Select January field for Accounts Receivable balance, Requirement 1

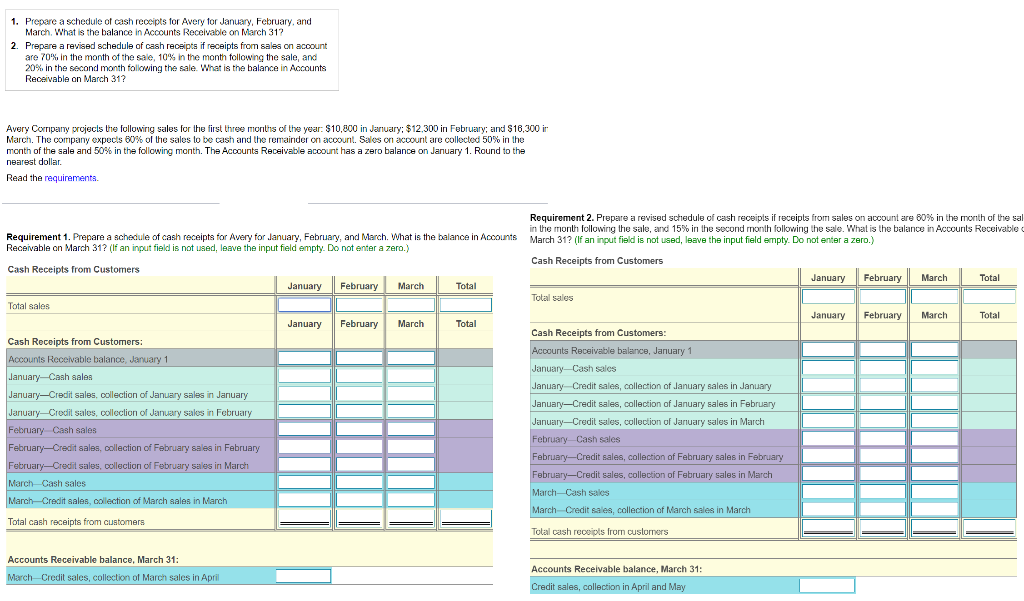click(x=304, y=358)
